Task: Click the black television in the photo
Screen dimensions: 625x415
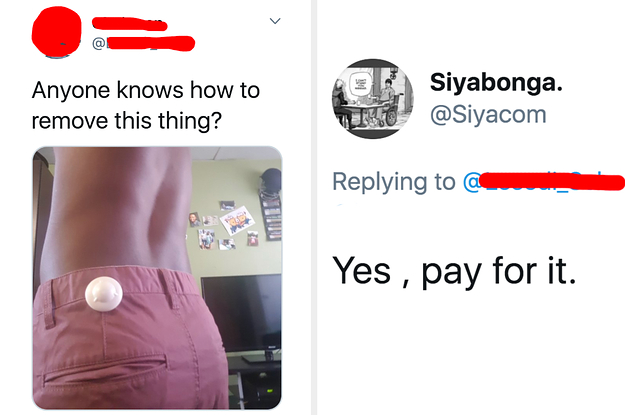Action: [241, 315]
